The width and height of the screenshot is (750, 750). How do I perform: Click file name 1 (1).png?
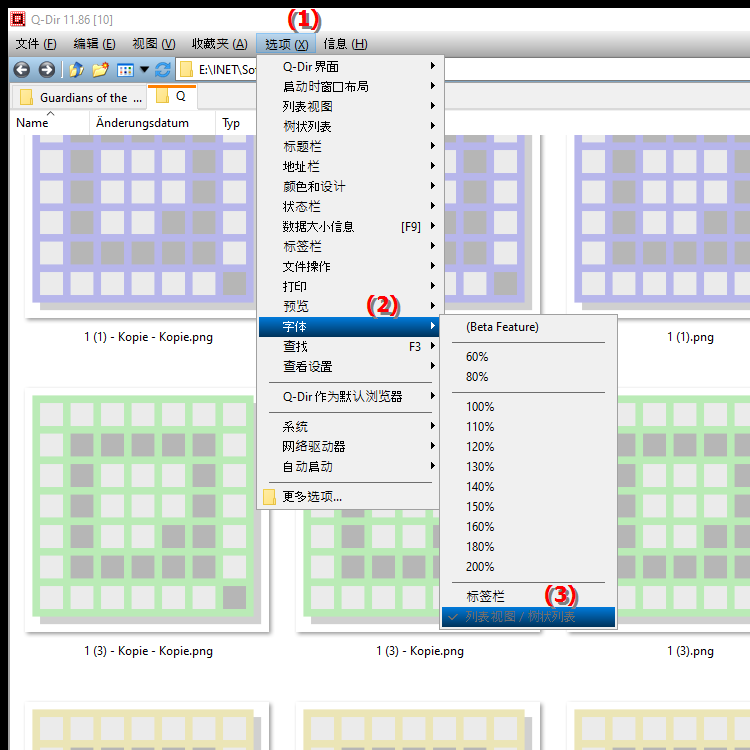point(690,337)
